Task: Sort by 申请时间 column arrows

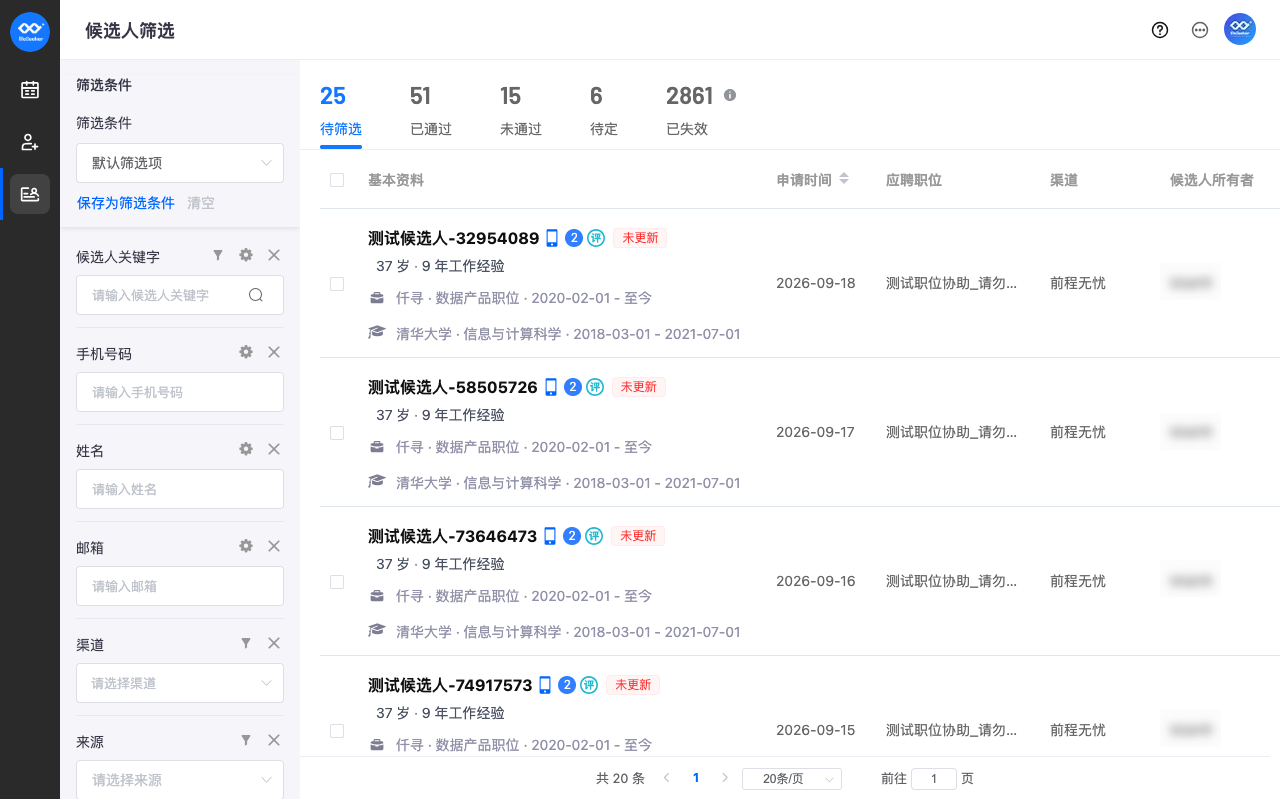Action: click(844, 179)
